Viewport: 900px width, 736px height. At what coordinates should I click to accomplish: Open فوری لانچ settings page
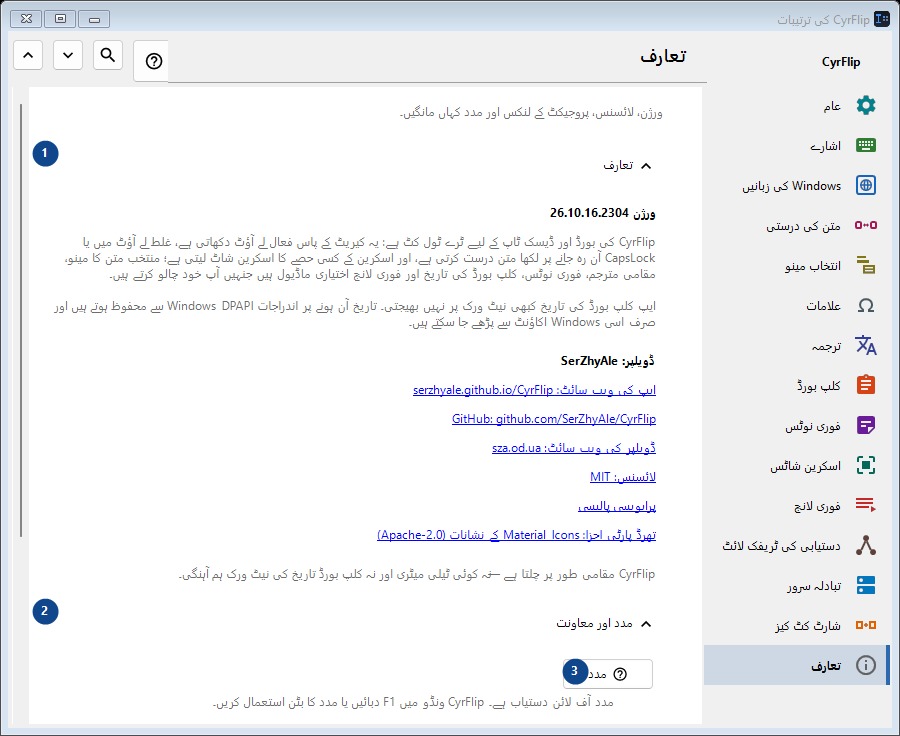[x=797, y=505]
